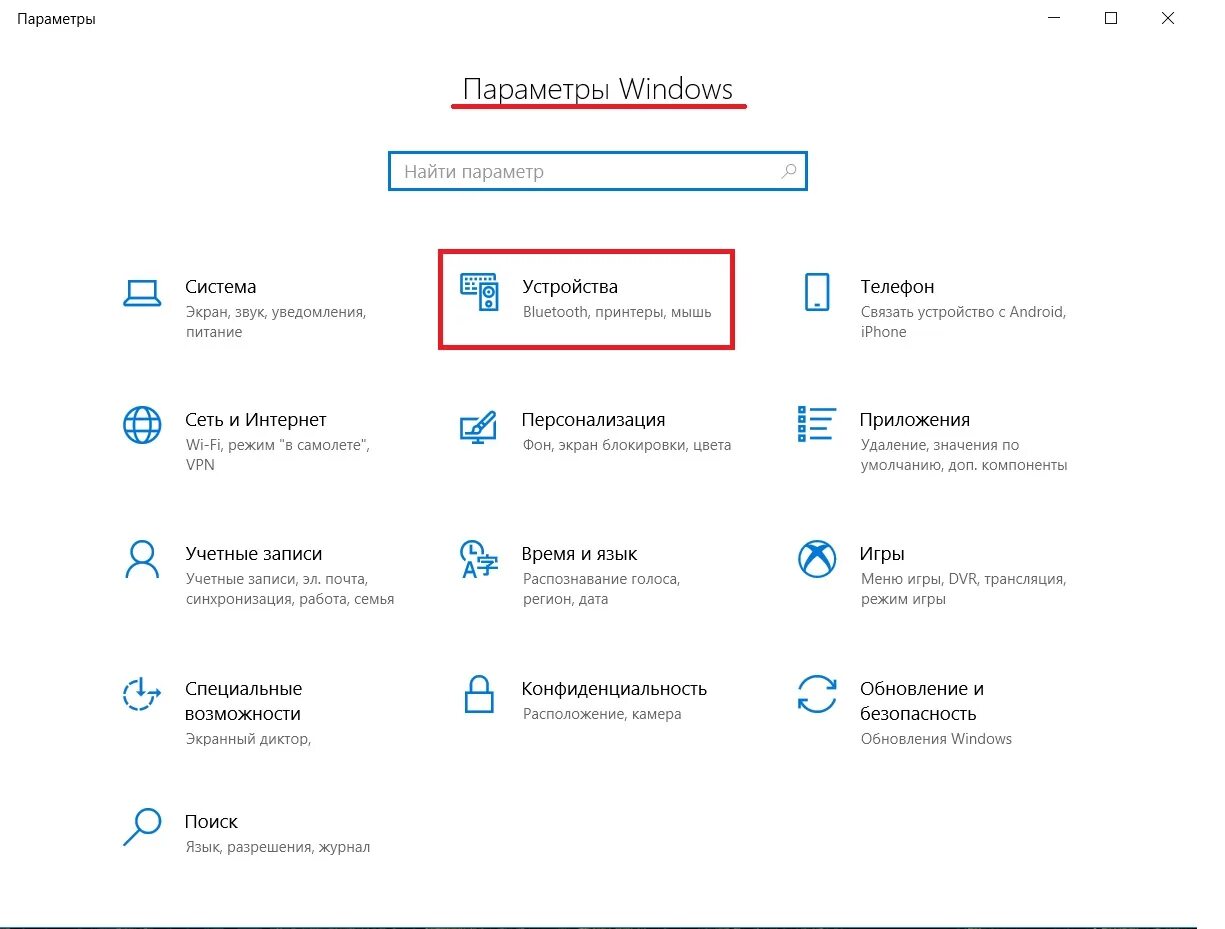Click the Время и язык icon

pyautogui.click(x=478, y=559)
